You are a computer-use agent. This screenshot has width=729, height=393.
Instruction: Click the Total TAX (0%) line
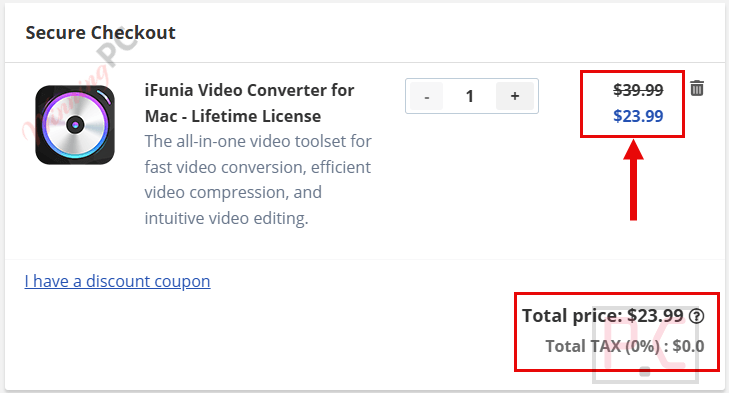pyautogui.click(x=625, y=346)
